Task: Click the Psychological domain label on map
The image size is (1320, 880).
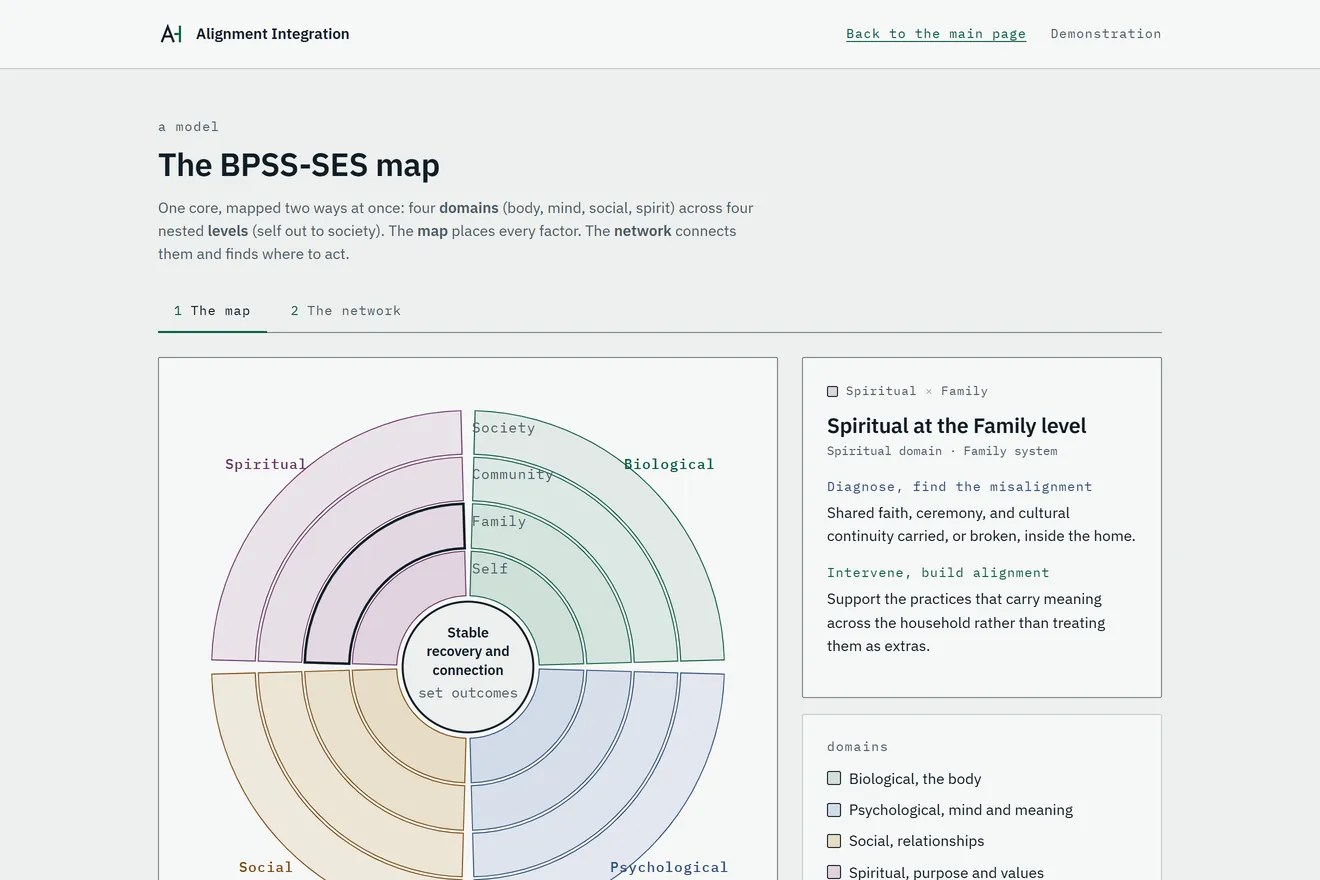Action: tap(669, 867)
